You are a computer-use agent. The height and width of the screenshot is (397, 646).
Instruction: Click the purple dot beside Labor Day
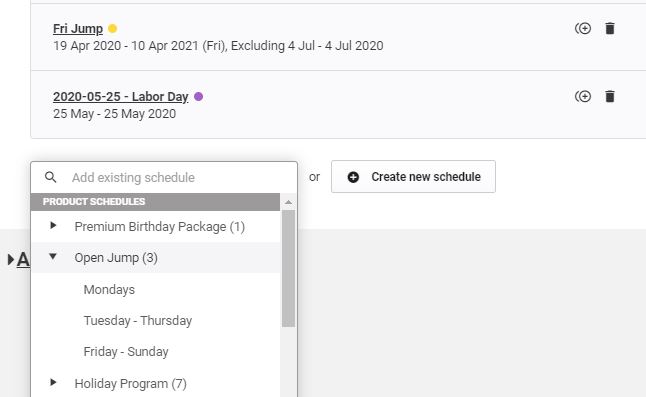tap(199, 96)
